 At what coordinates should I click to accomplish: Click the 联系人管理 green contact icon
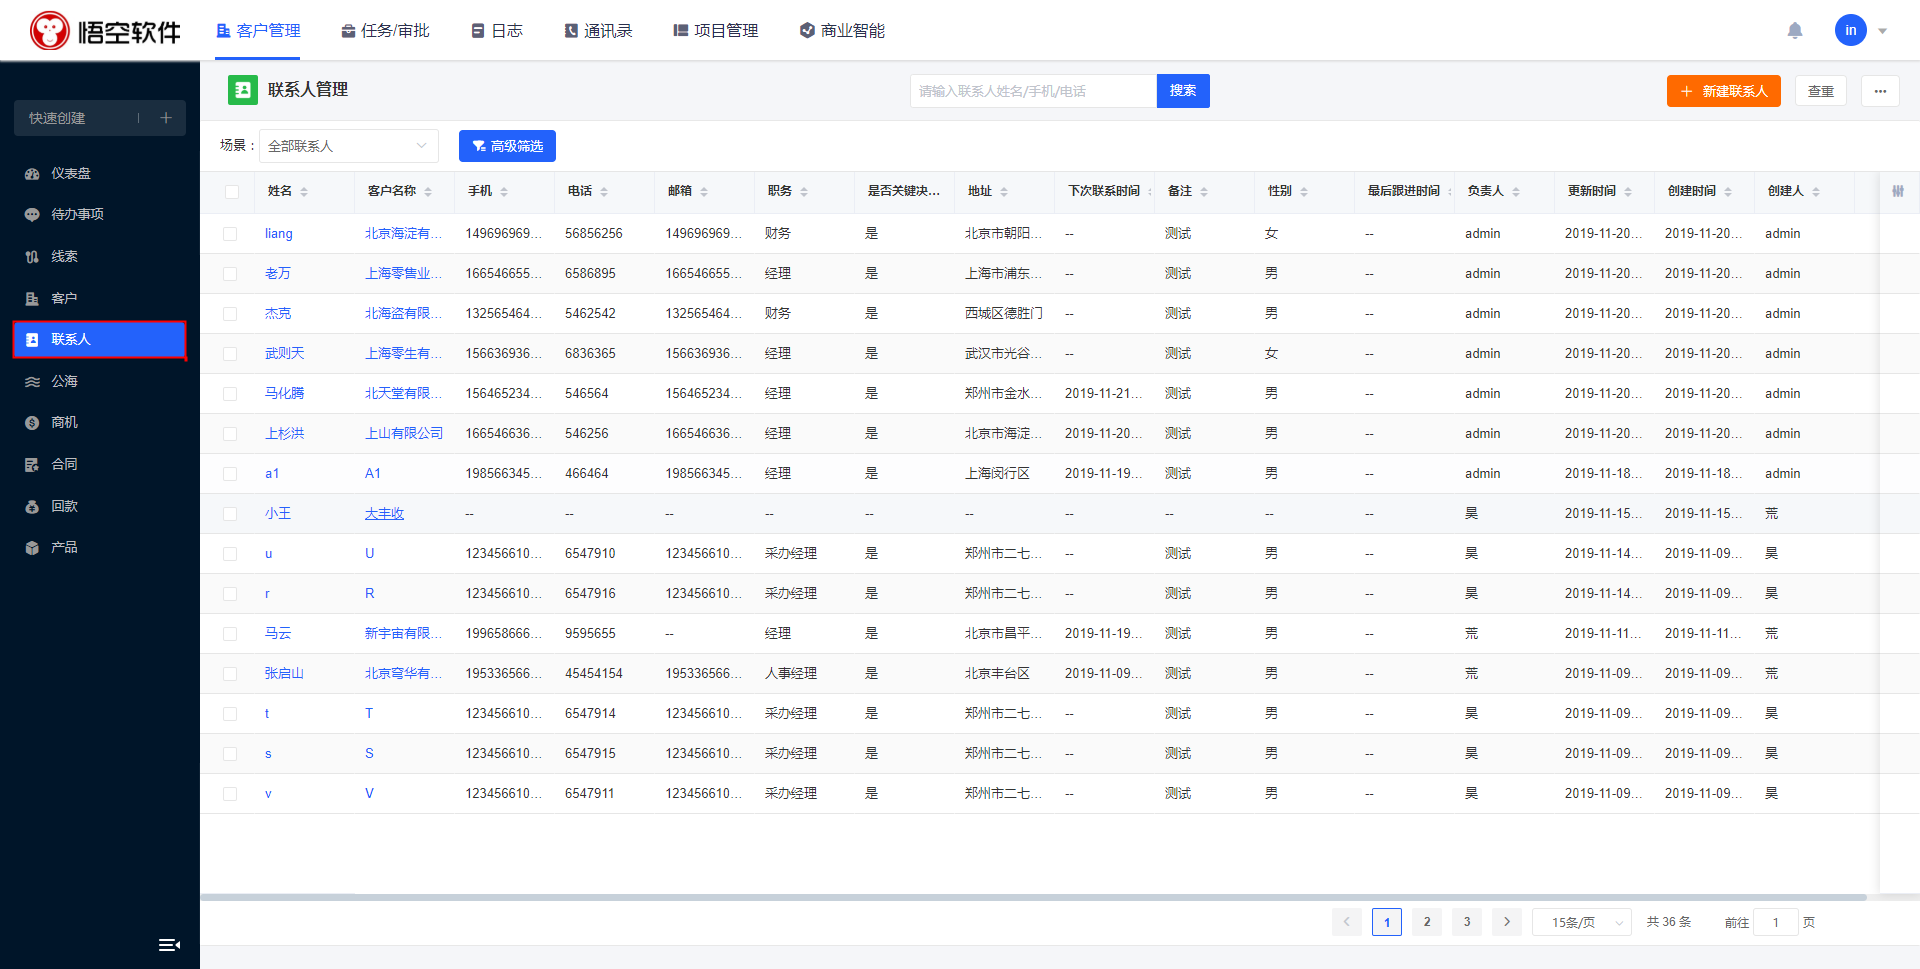click(x=242, y=90)
